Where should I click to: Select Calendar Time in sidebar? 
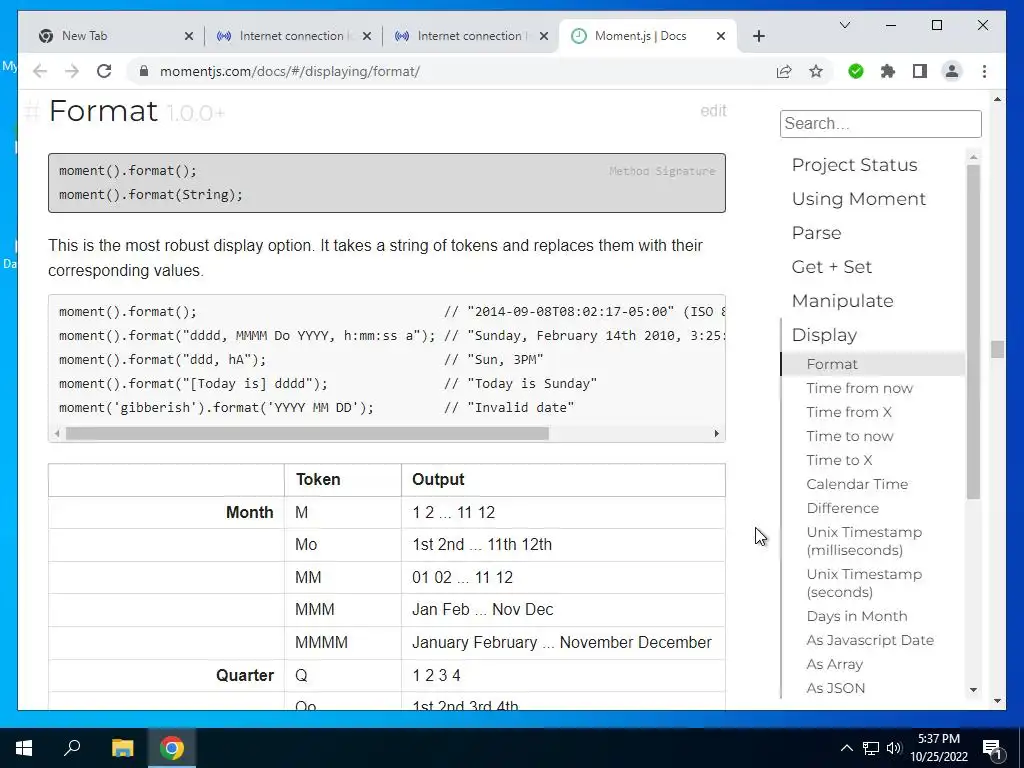pos(857,484)
